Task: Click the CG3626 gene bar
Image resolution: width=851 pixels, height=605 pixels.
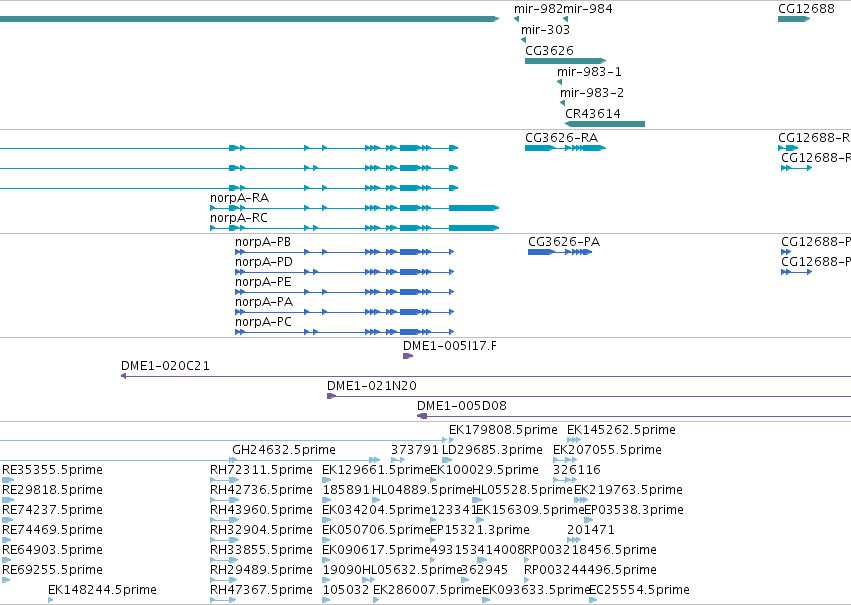Action: 566,61
